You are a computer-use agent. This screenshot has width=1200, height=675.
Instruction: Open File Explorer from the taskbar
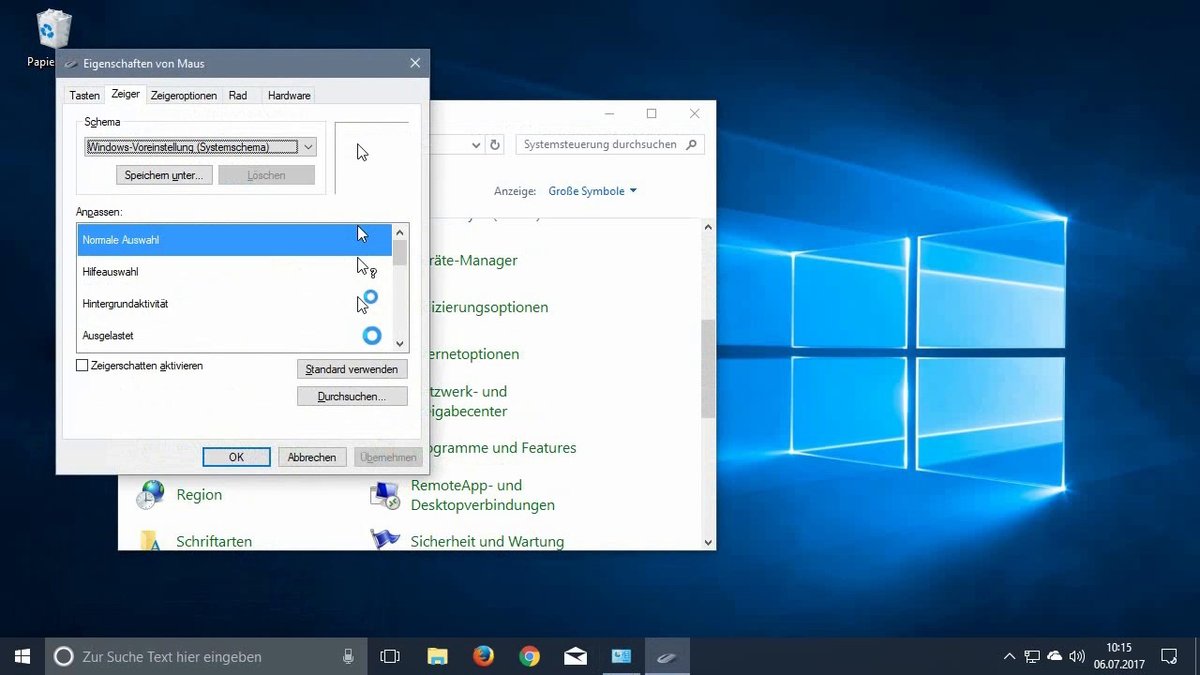point(437,656)
